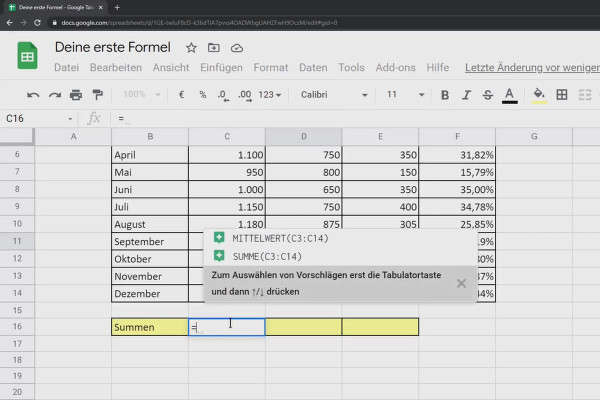Click the Google Sheets home logo
Viewport: 600px width, 400px height.
click(27, 56)
